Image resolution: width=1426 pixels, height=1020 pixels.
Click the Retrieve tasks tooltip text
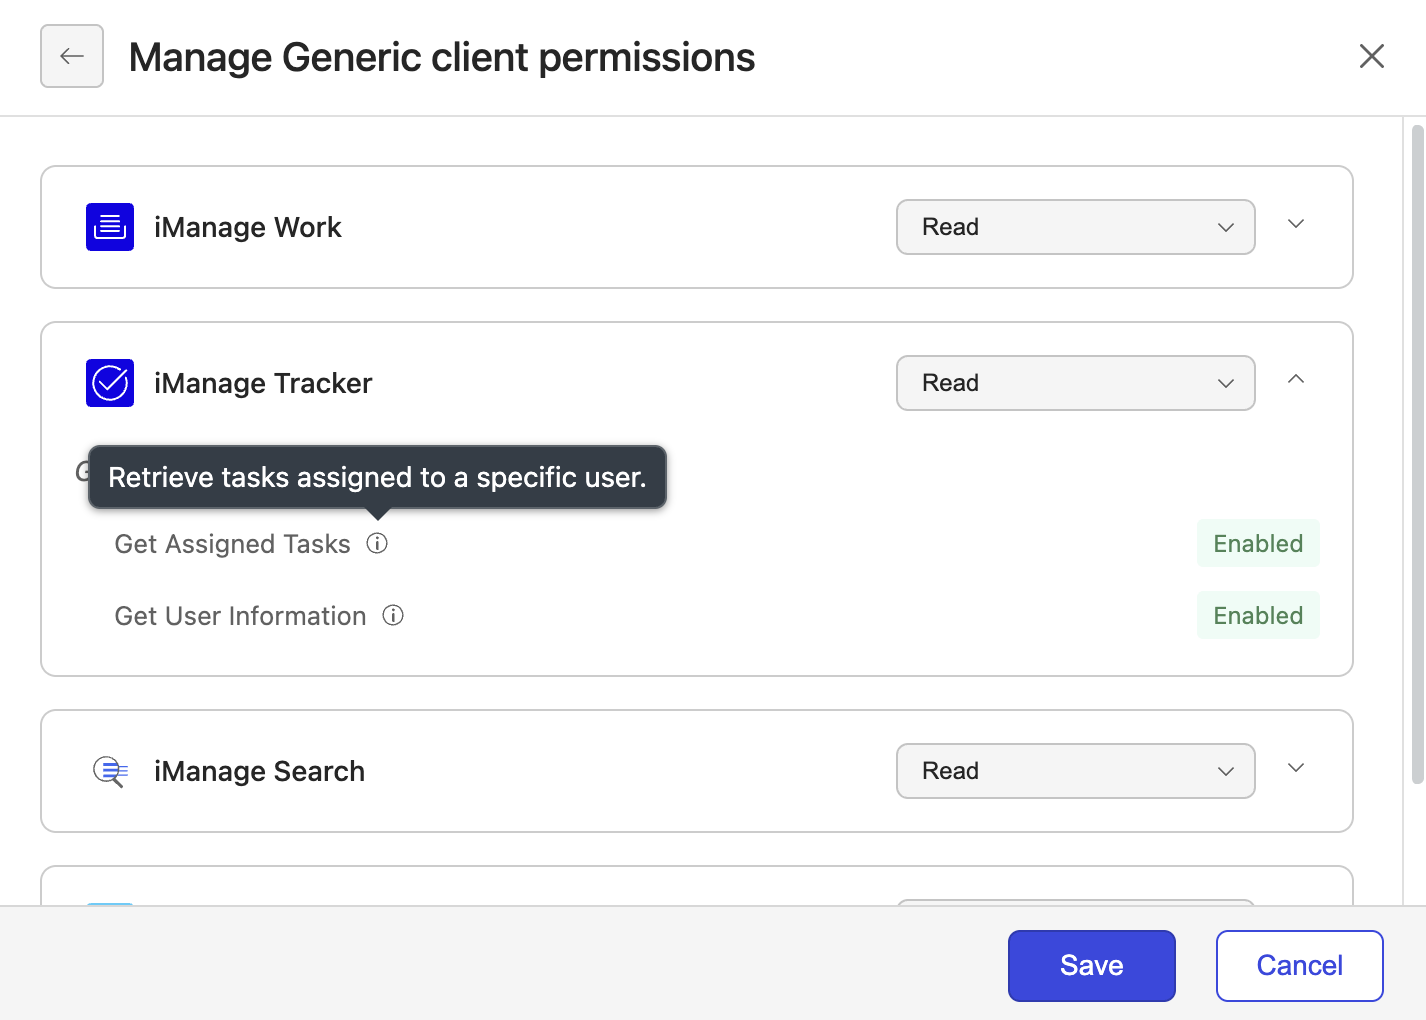pyautogui.click(x=377, y=477)
